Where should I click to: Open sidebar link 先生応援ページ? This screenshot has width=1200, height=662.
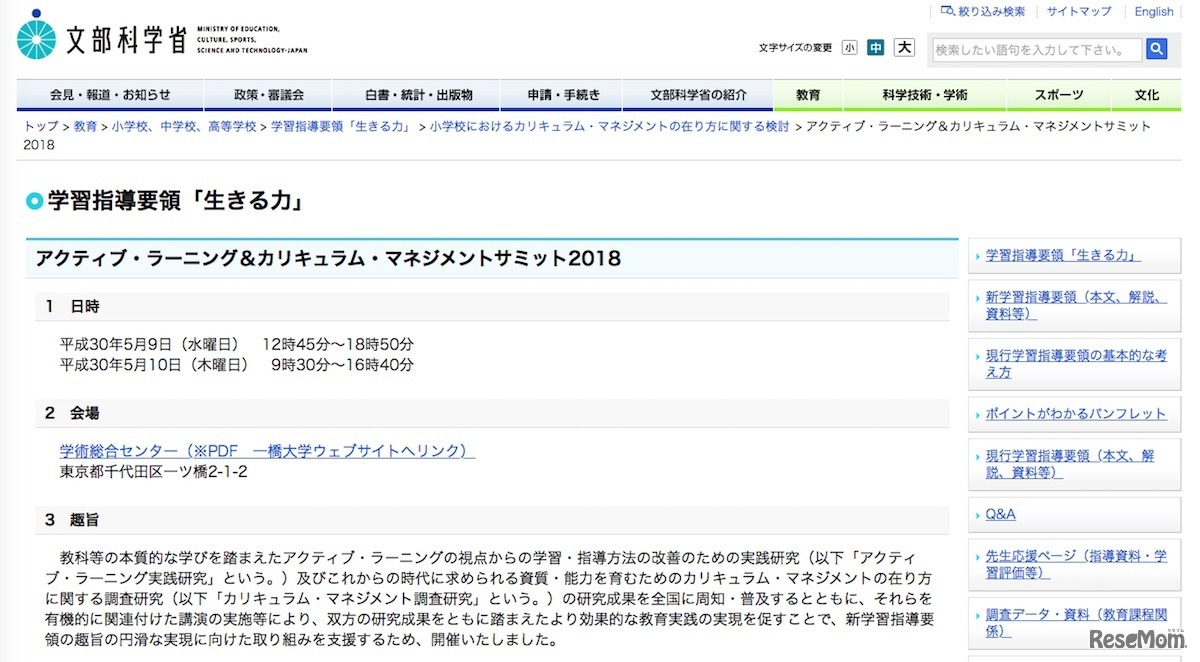click(x=1076, y=564)
